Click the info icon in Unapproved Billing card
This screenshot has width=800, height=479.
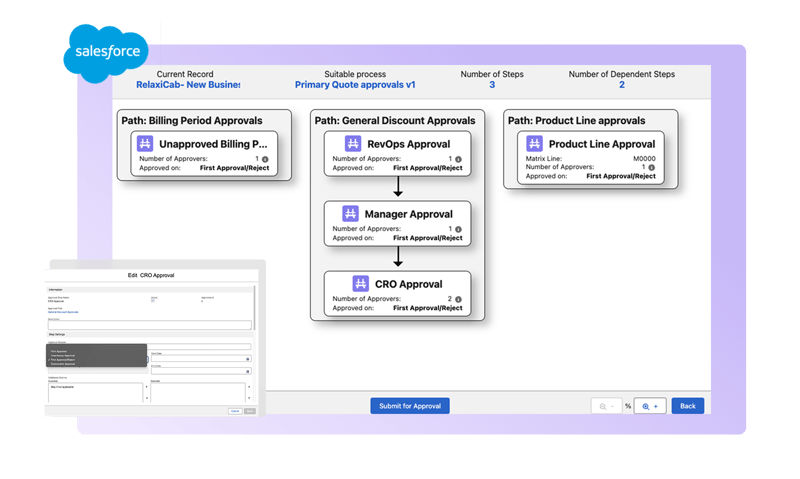coord(265,159)
